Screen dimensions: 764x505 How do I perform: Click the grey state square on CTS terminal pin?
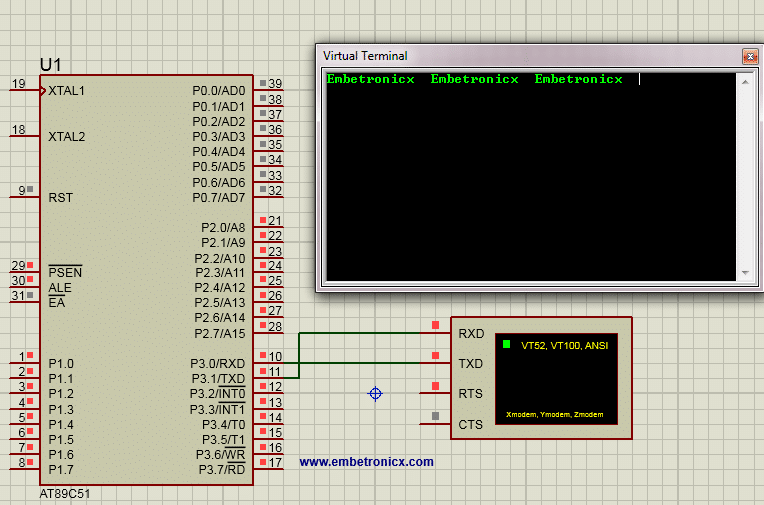point(435,416)
